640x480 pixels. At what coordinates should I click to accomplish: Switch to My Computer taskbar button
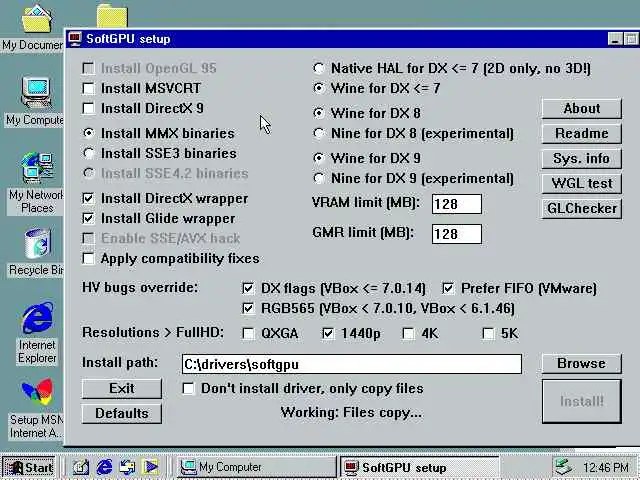coord(256,467)
